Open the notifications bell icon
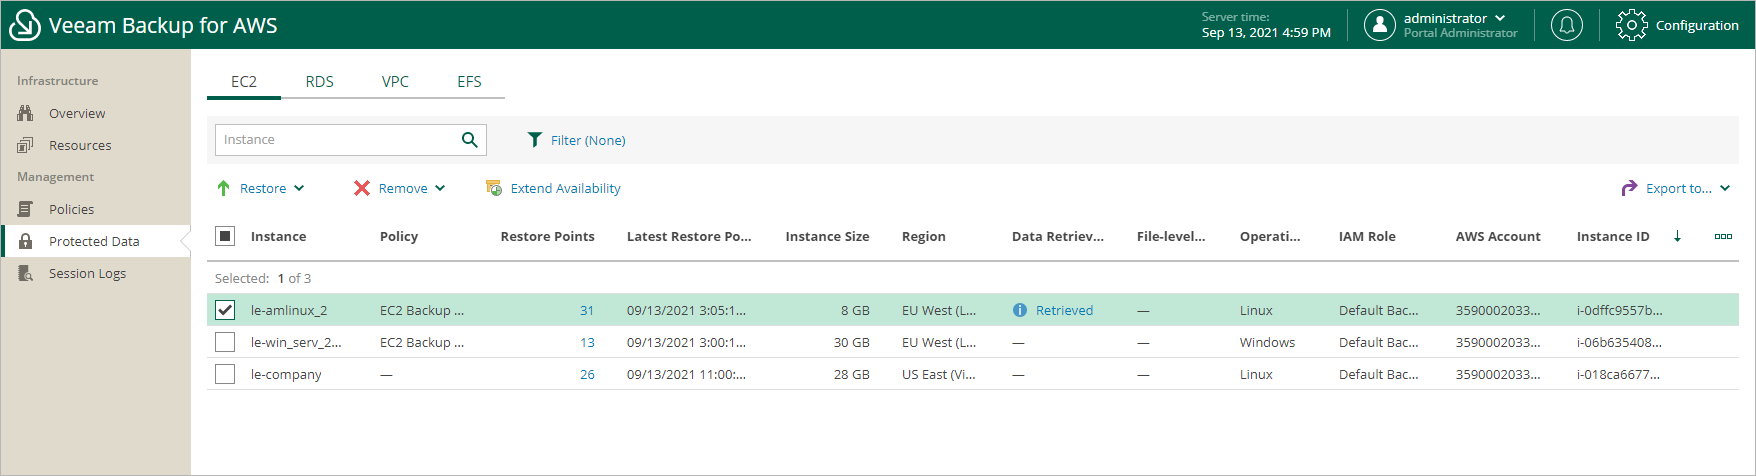Image resolution: width=1756 pixels, height=476 pixels. 1567,25
